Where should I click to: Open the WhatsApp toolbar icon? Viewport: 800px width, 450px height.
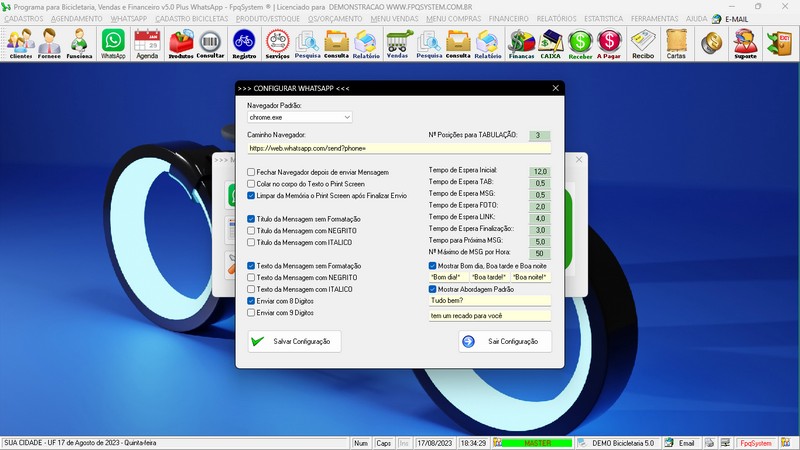tap(113, 43)
